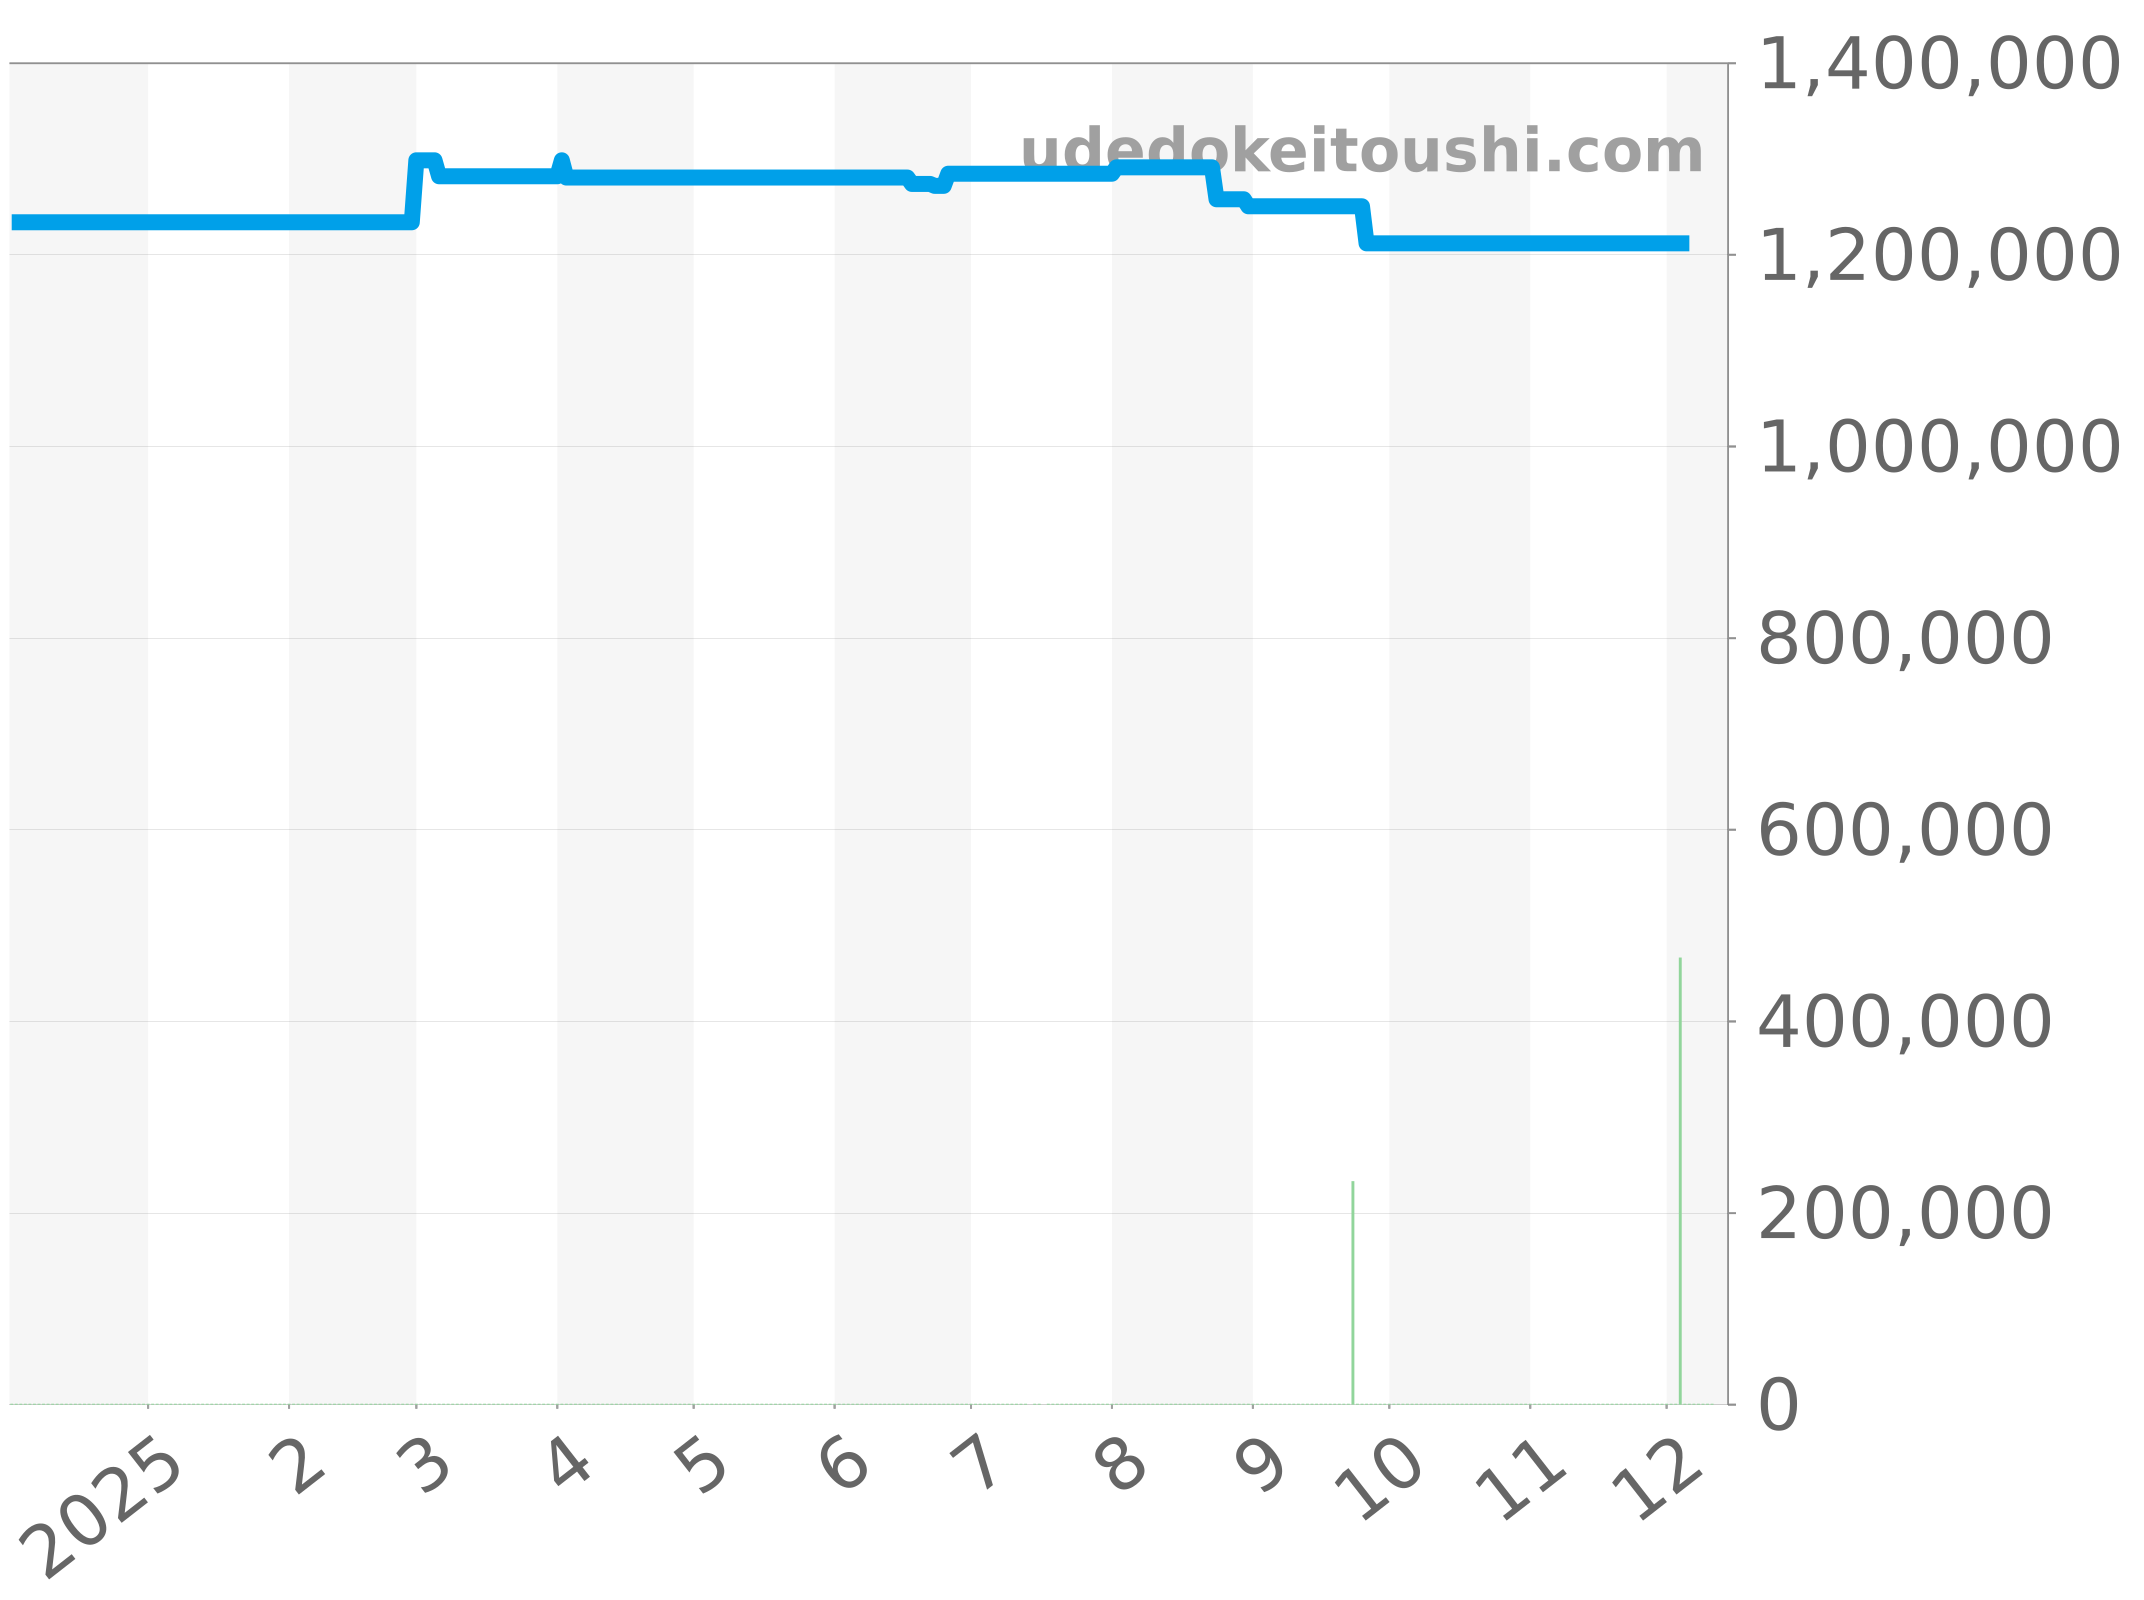
Task: Click the month 8 x-axis label
Action: (x=1121, y=1468)
